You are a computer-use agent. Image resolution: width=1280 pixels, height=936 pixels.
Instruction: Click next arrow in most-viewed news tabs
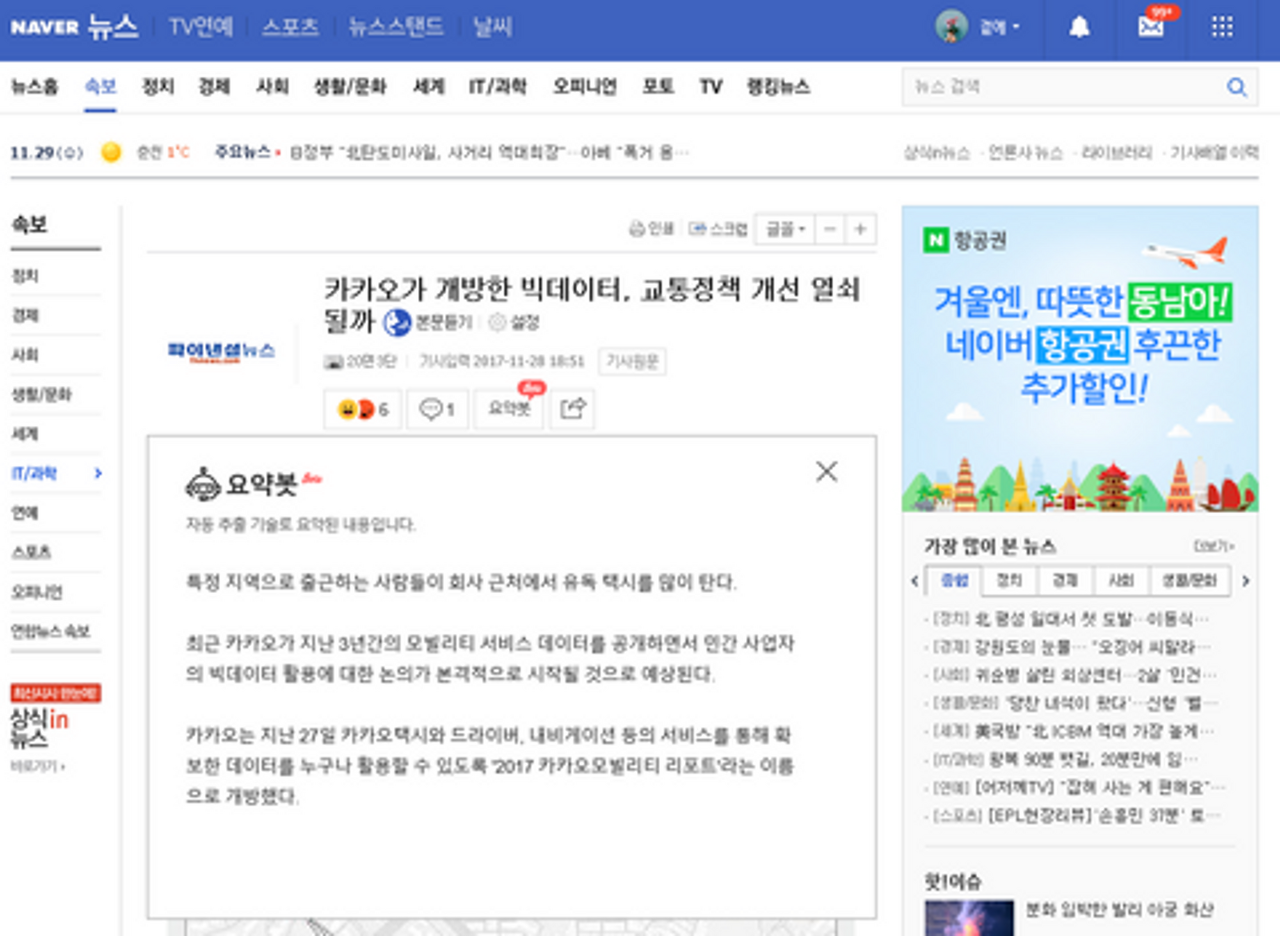coord(1246,581)
